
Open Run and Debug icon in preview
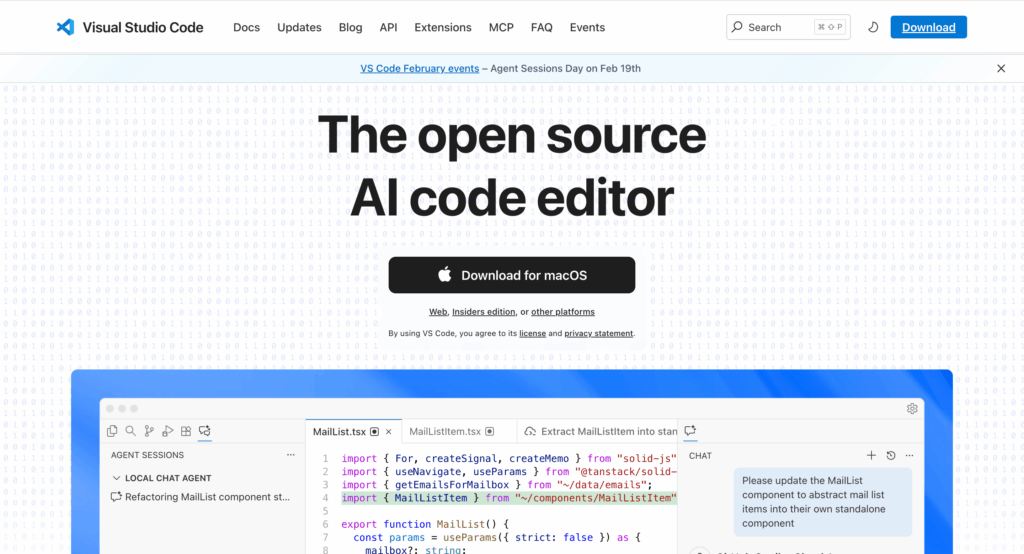pos(167,431)
